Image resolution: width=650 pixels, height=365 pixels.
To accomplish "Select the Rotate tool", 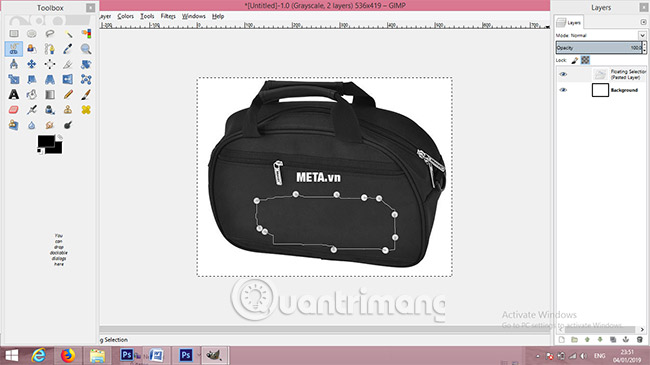I will tap(86, 64).
